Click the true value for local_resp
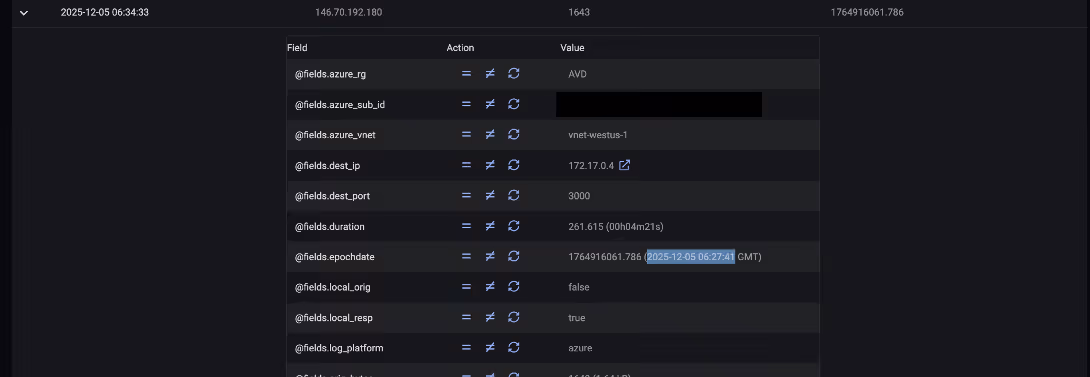The image size is (1090, 377). tap(577, 318)
